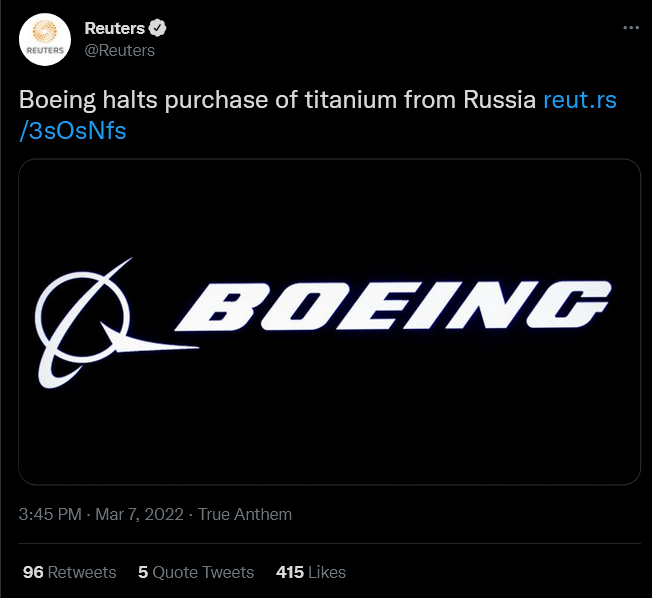The width and height of the screenshot is (652, 598).
Task: Click the /3sOsNfs link continuation
Action: click(x=73, y=131)
